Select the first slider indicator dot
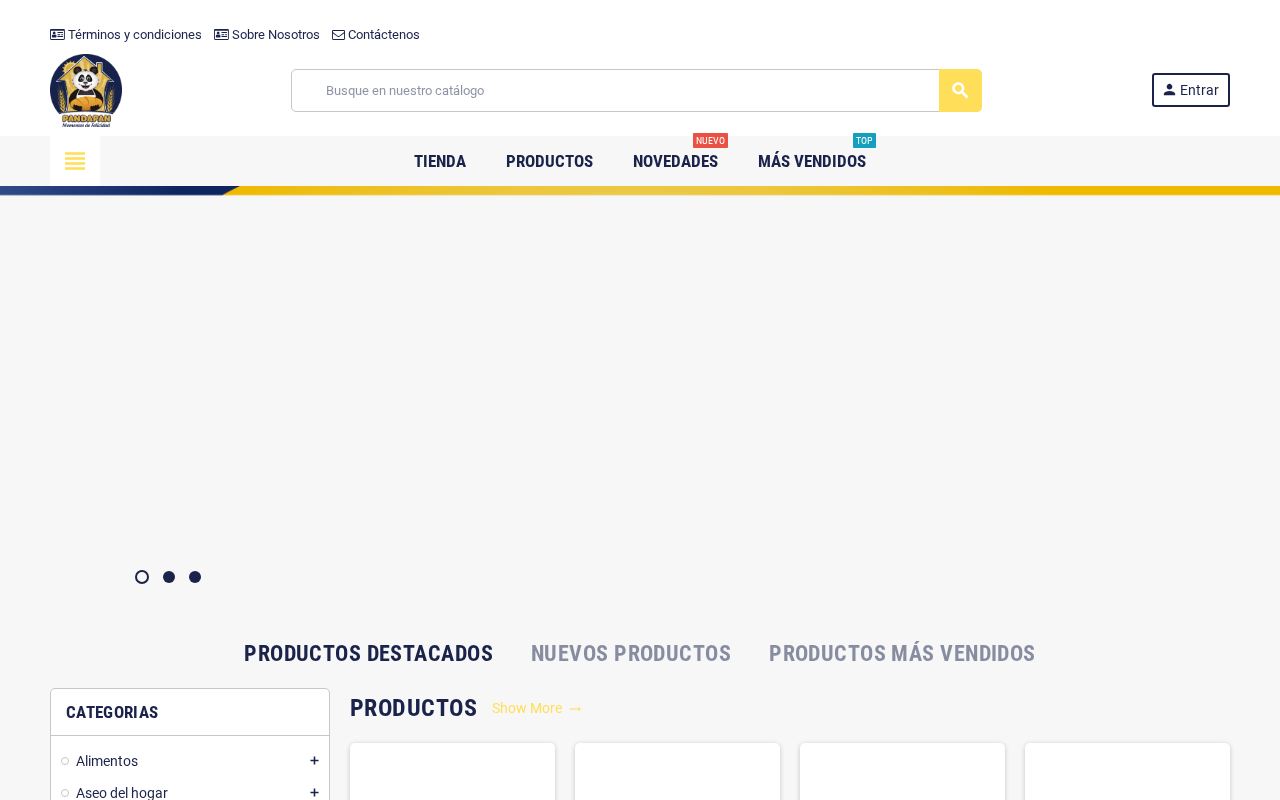The width and height of the screenshot is (1280, 800). point(142,577)
